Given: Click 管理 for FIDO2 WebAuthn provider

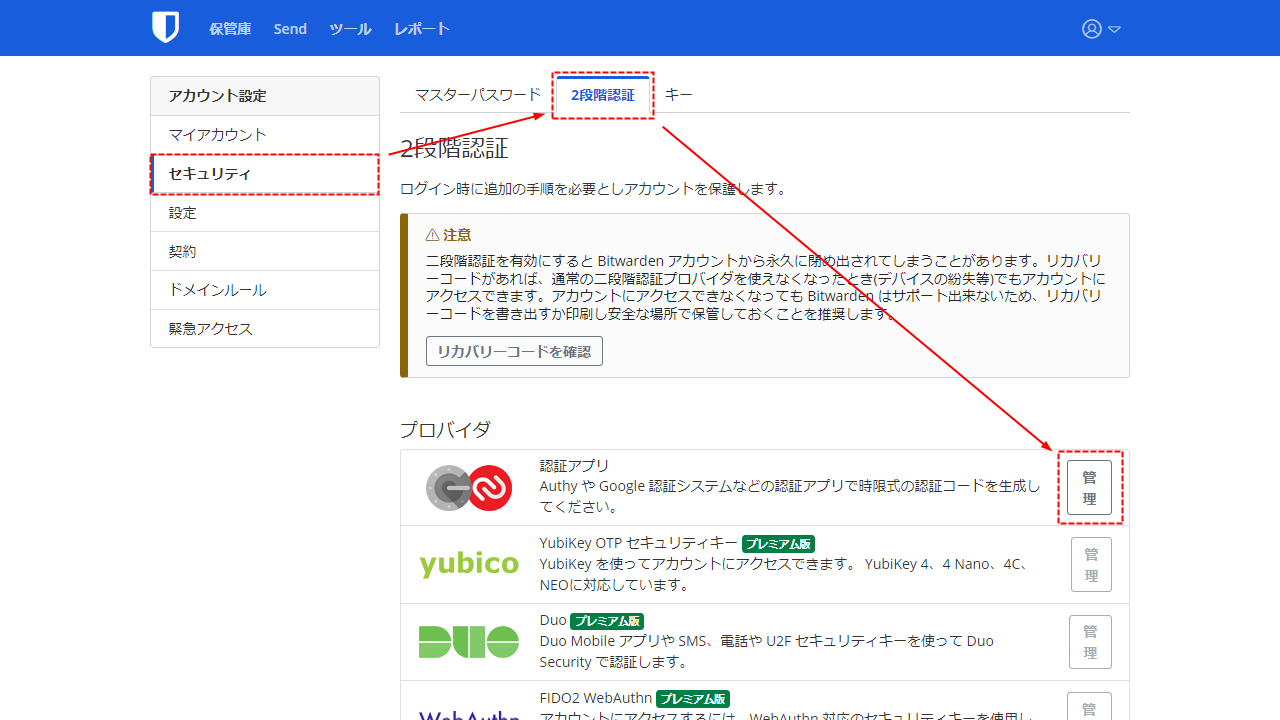Looking at the screenshot, I should click(1089, 706).
